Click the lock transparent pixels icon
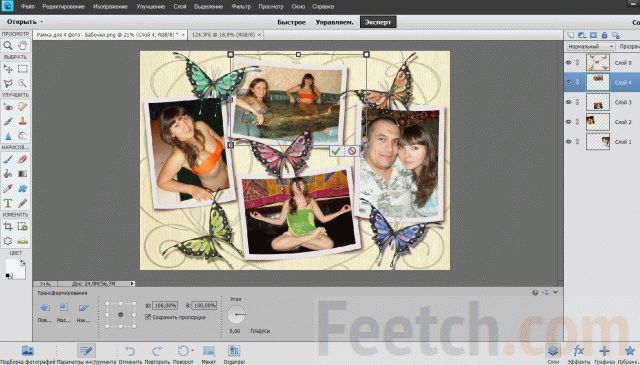The height and width of the screenshot is (365, 640). pos(616,36)
